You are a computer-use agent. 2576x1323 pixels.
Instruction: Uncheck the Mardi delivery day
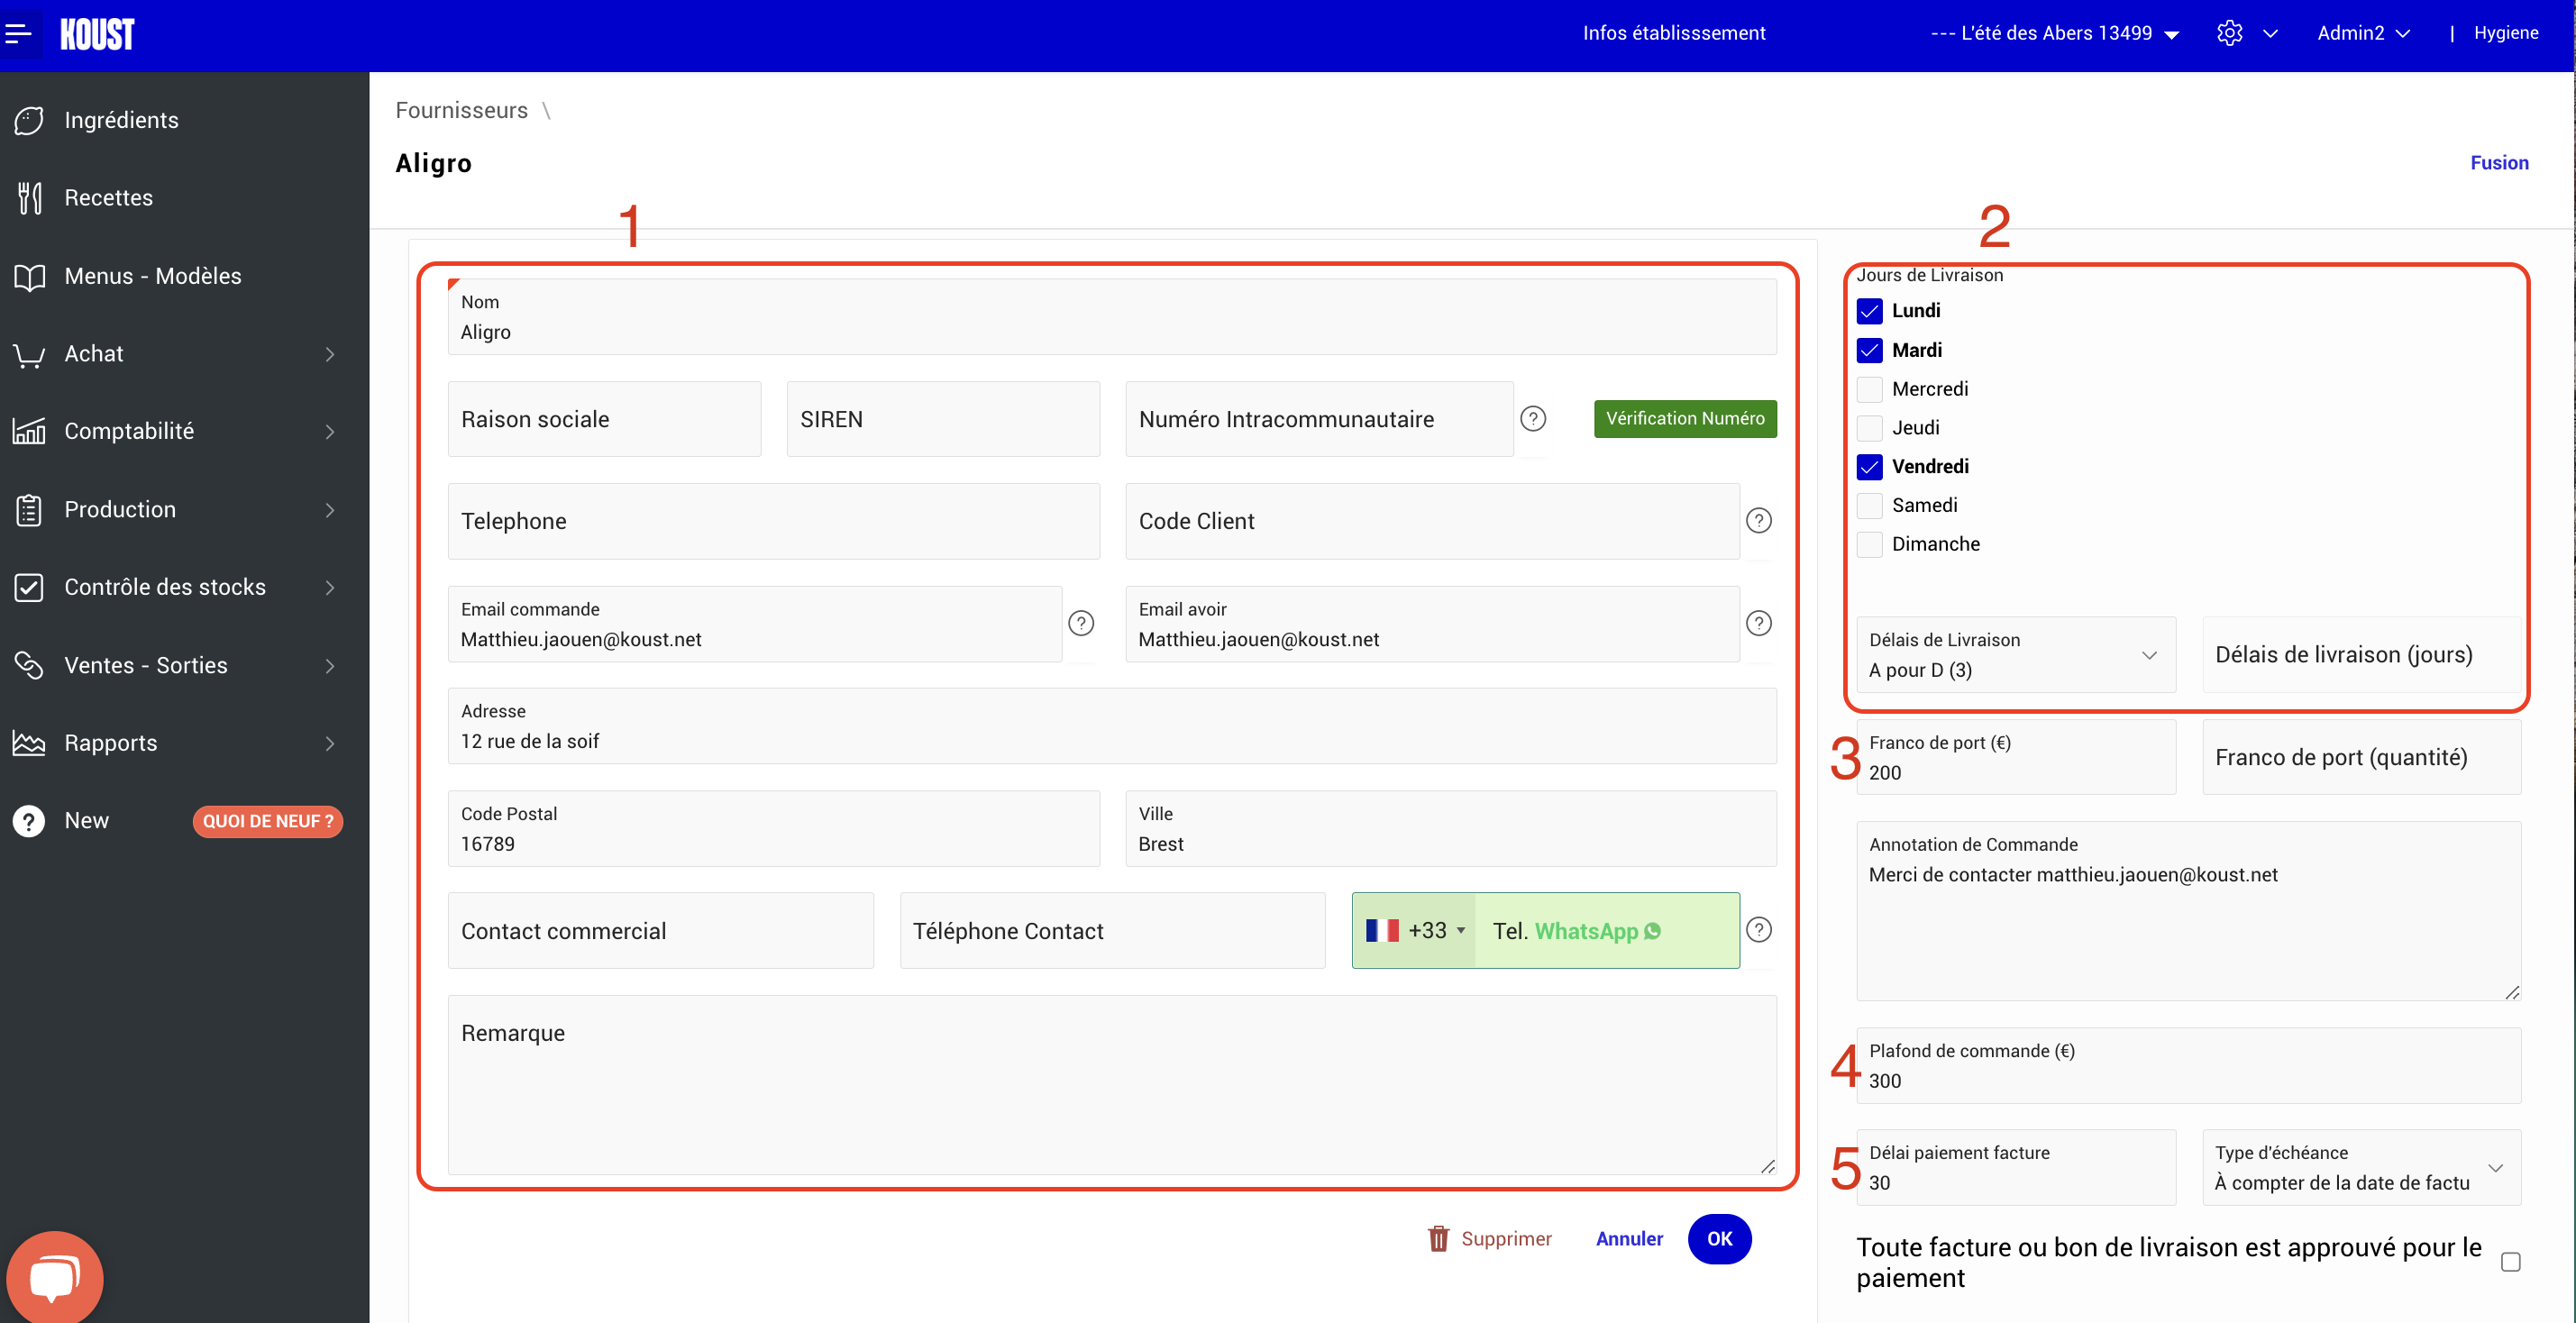click(1869, 350)
